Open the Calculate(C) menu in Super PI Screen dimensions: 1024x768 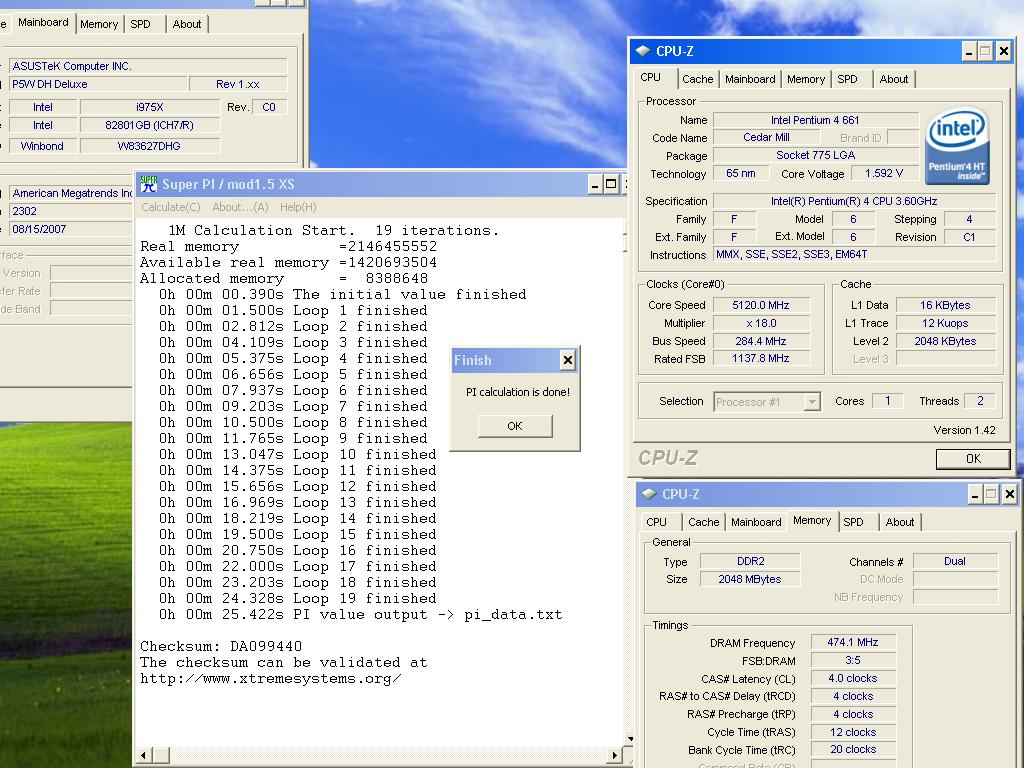pyautogui.click(x=170, y=207)
